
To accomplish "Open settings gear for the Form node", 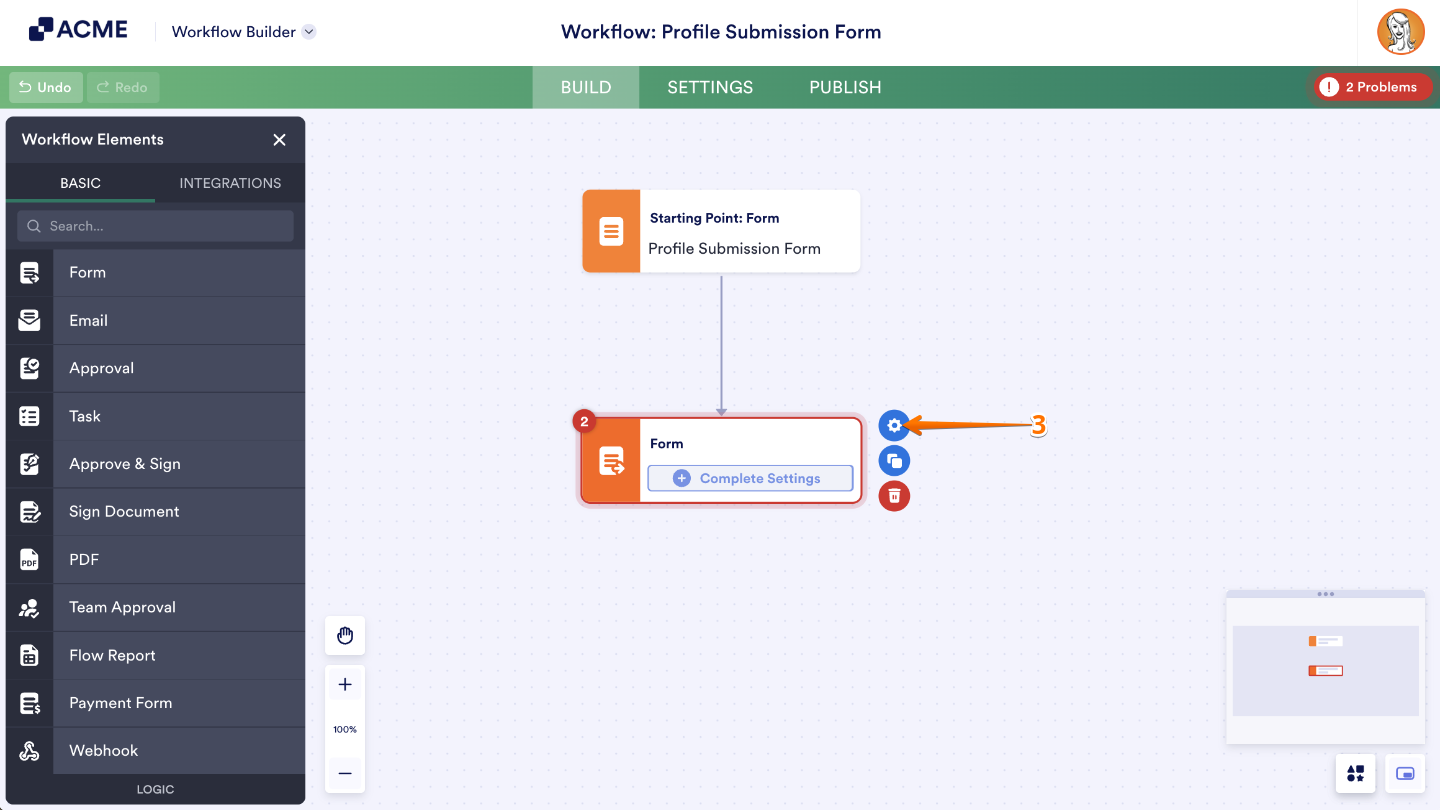I will (894, 426).
